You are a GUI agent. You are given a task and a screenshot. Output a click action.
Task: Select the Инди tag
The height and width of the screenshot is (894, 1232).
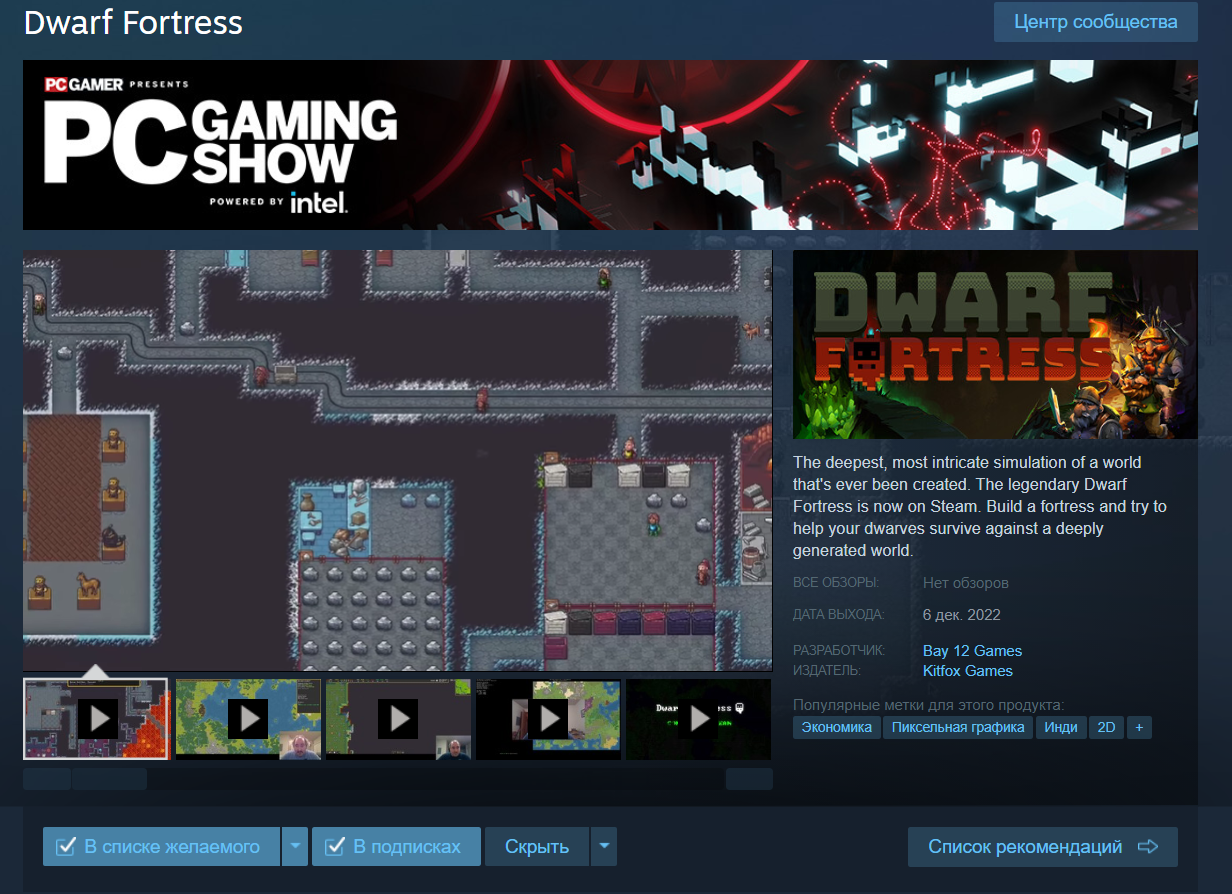tap(1061, 727)
